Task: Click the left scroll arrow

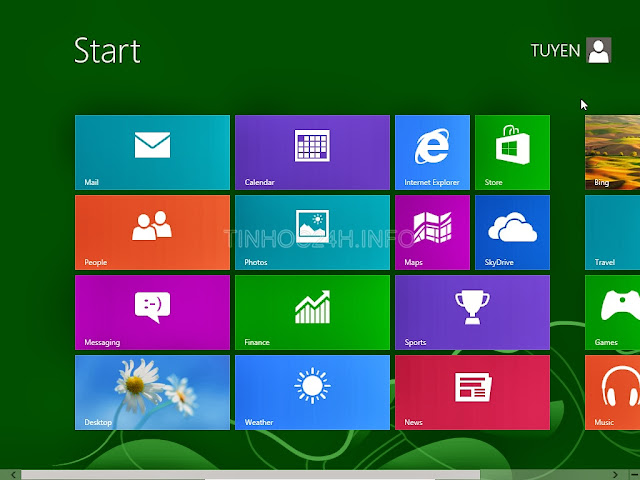Action: pos(13,475)
